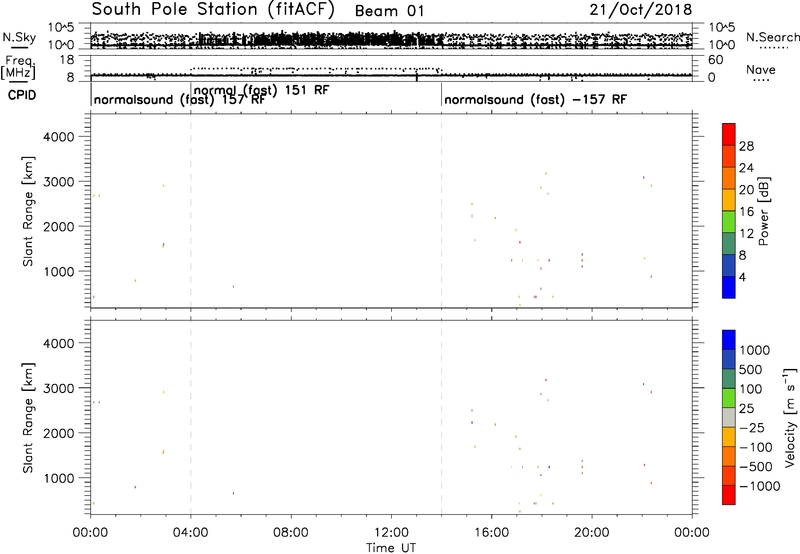Select the 'Beam 01' label

click(389, 11)
